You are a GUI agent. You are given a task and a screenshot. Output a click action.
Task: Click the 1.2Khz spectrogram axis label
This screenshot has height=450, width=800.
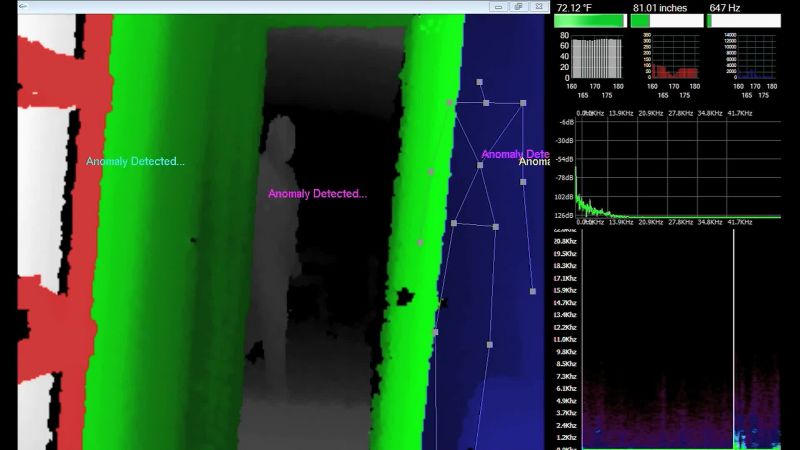pyautogui.click(x=566, y=437)
